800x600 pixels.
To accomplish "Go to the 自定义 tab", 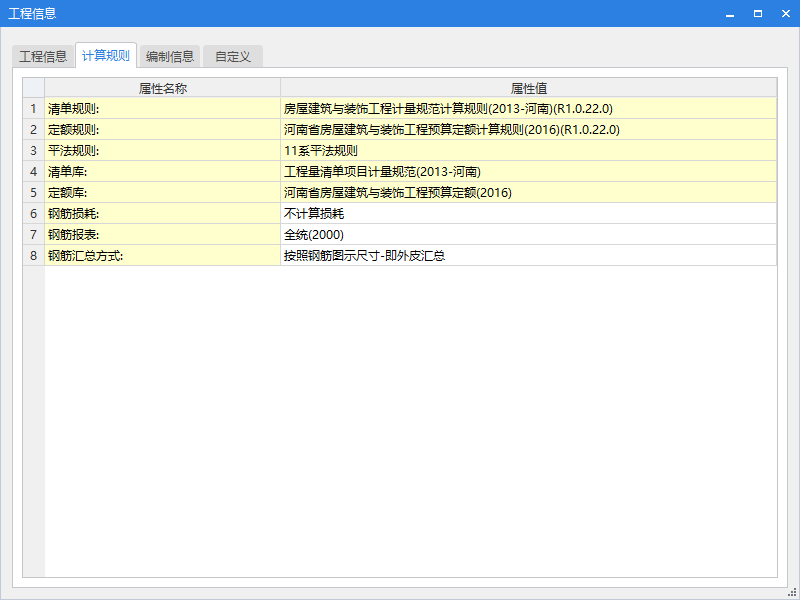I will tap(233, 56).
